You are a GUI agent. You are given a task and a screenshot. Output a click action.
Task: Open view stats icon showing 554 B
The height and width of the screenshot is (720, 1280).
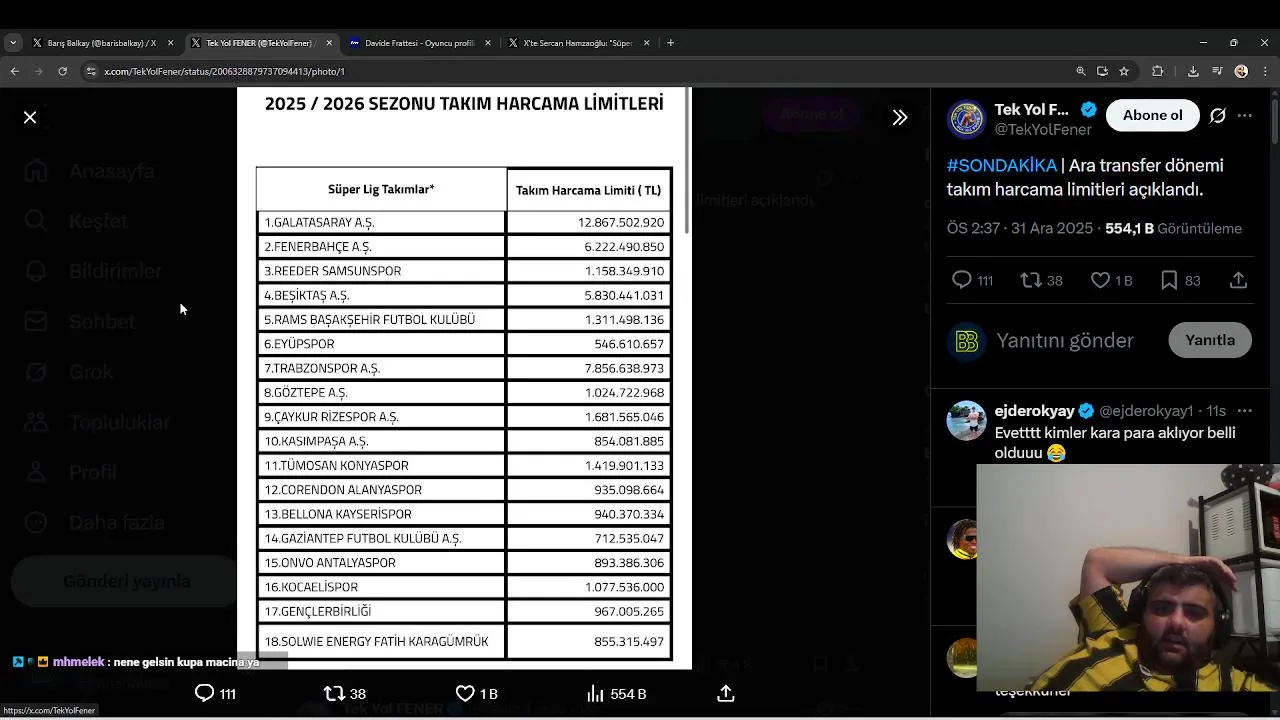(x=595, y=693)
